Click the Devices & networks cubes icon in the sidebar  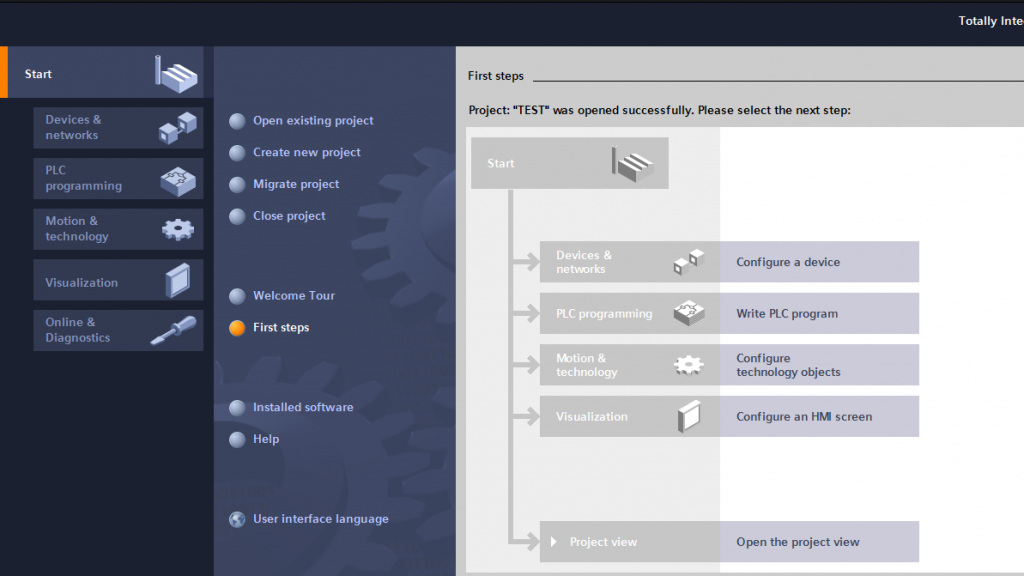point(178,127)
